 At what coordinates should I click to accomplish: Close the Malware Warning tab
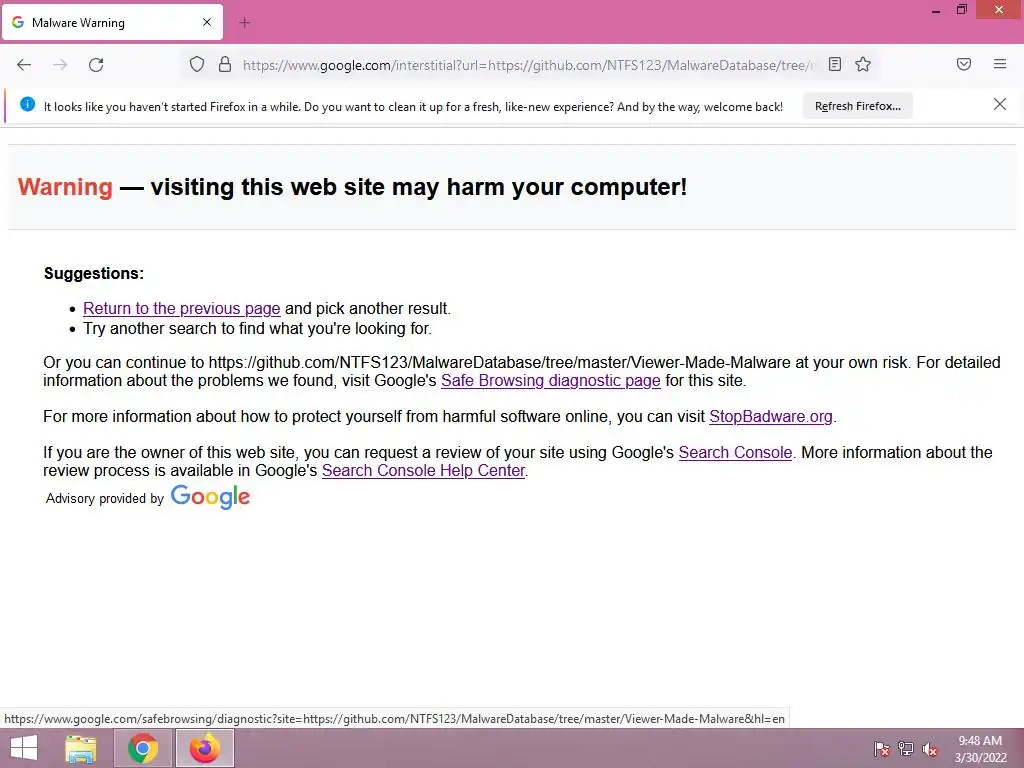[207, 22]
